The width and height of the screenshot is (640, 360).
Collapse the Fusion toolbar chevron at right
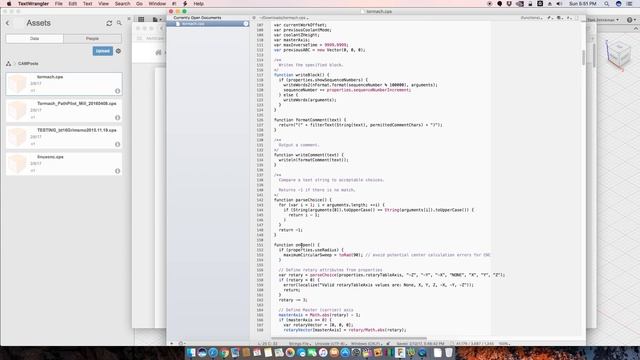click(636, 29)
